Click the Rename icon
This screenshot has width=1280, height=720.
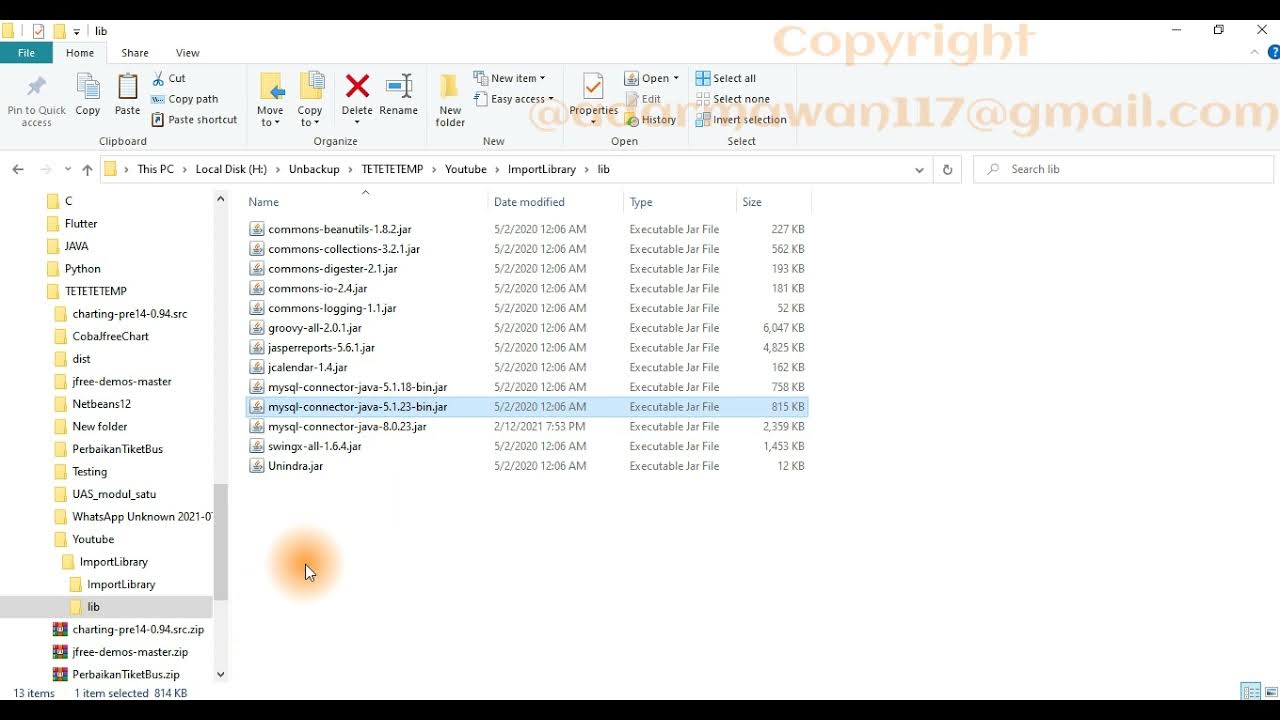pos(398,86)
